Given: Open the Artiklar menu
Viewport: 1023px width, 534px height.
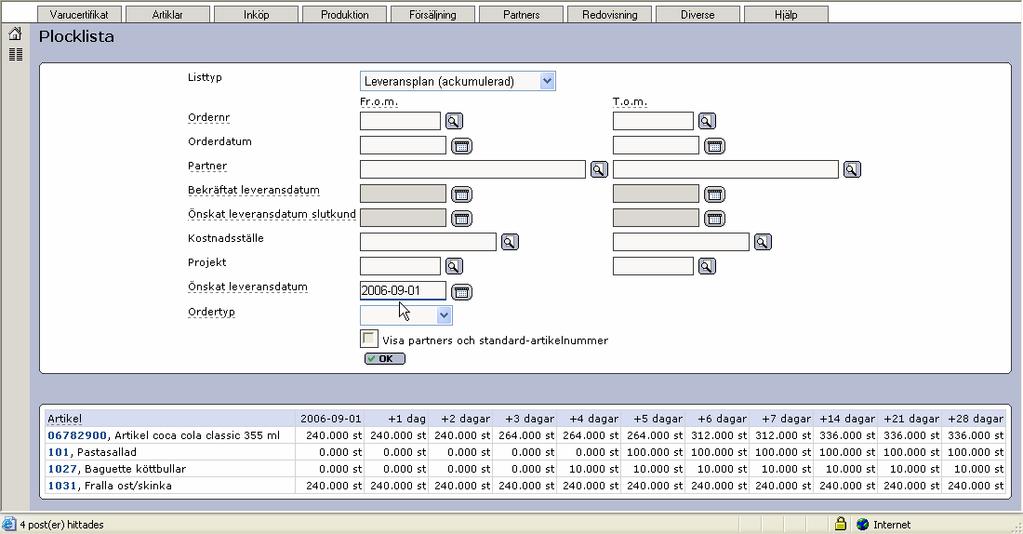Looking at the screenshot, I should click(168, 14).
